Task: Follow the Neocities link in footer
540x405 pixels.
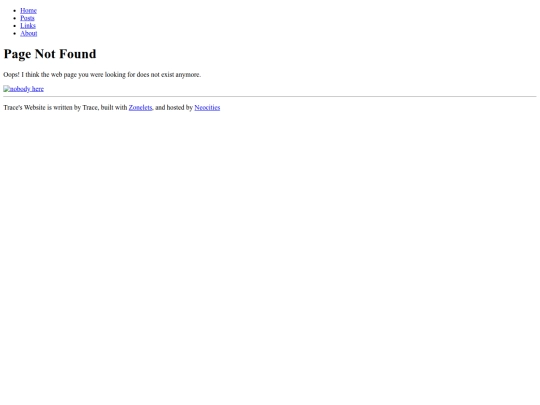Action: pyautogui.click(x=207, y=107)
